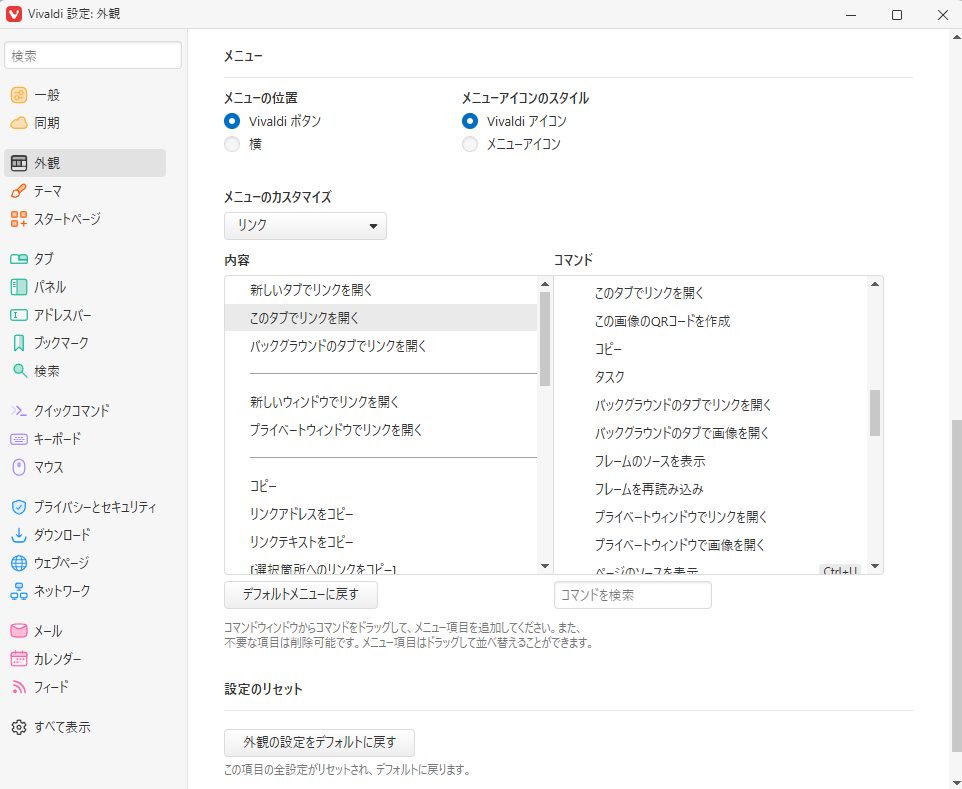Click the スタートページ (Start Page) grid icon

pos(19,219)
